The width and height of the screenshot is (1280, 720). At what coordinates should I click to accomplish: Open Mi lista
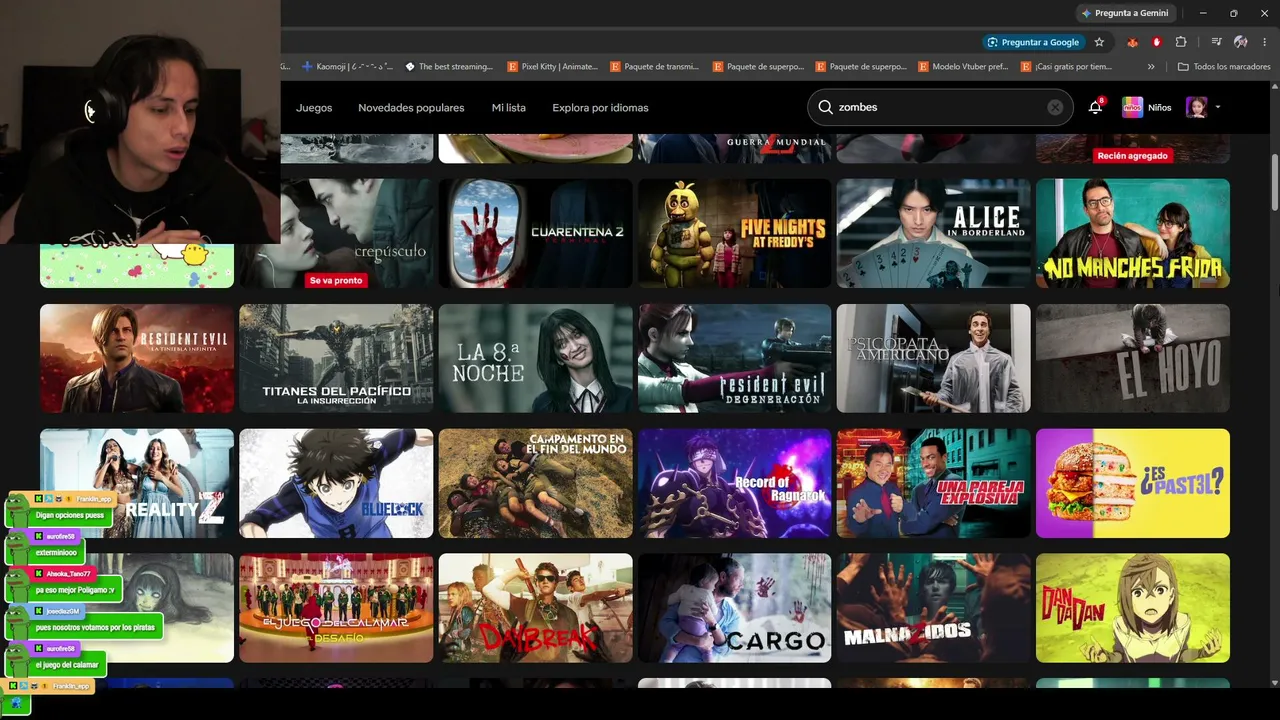(508, 107)
